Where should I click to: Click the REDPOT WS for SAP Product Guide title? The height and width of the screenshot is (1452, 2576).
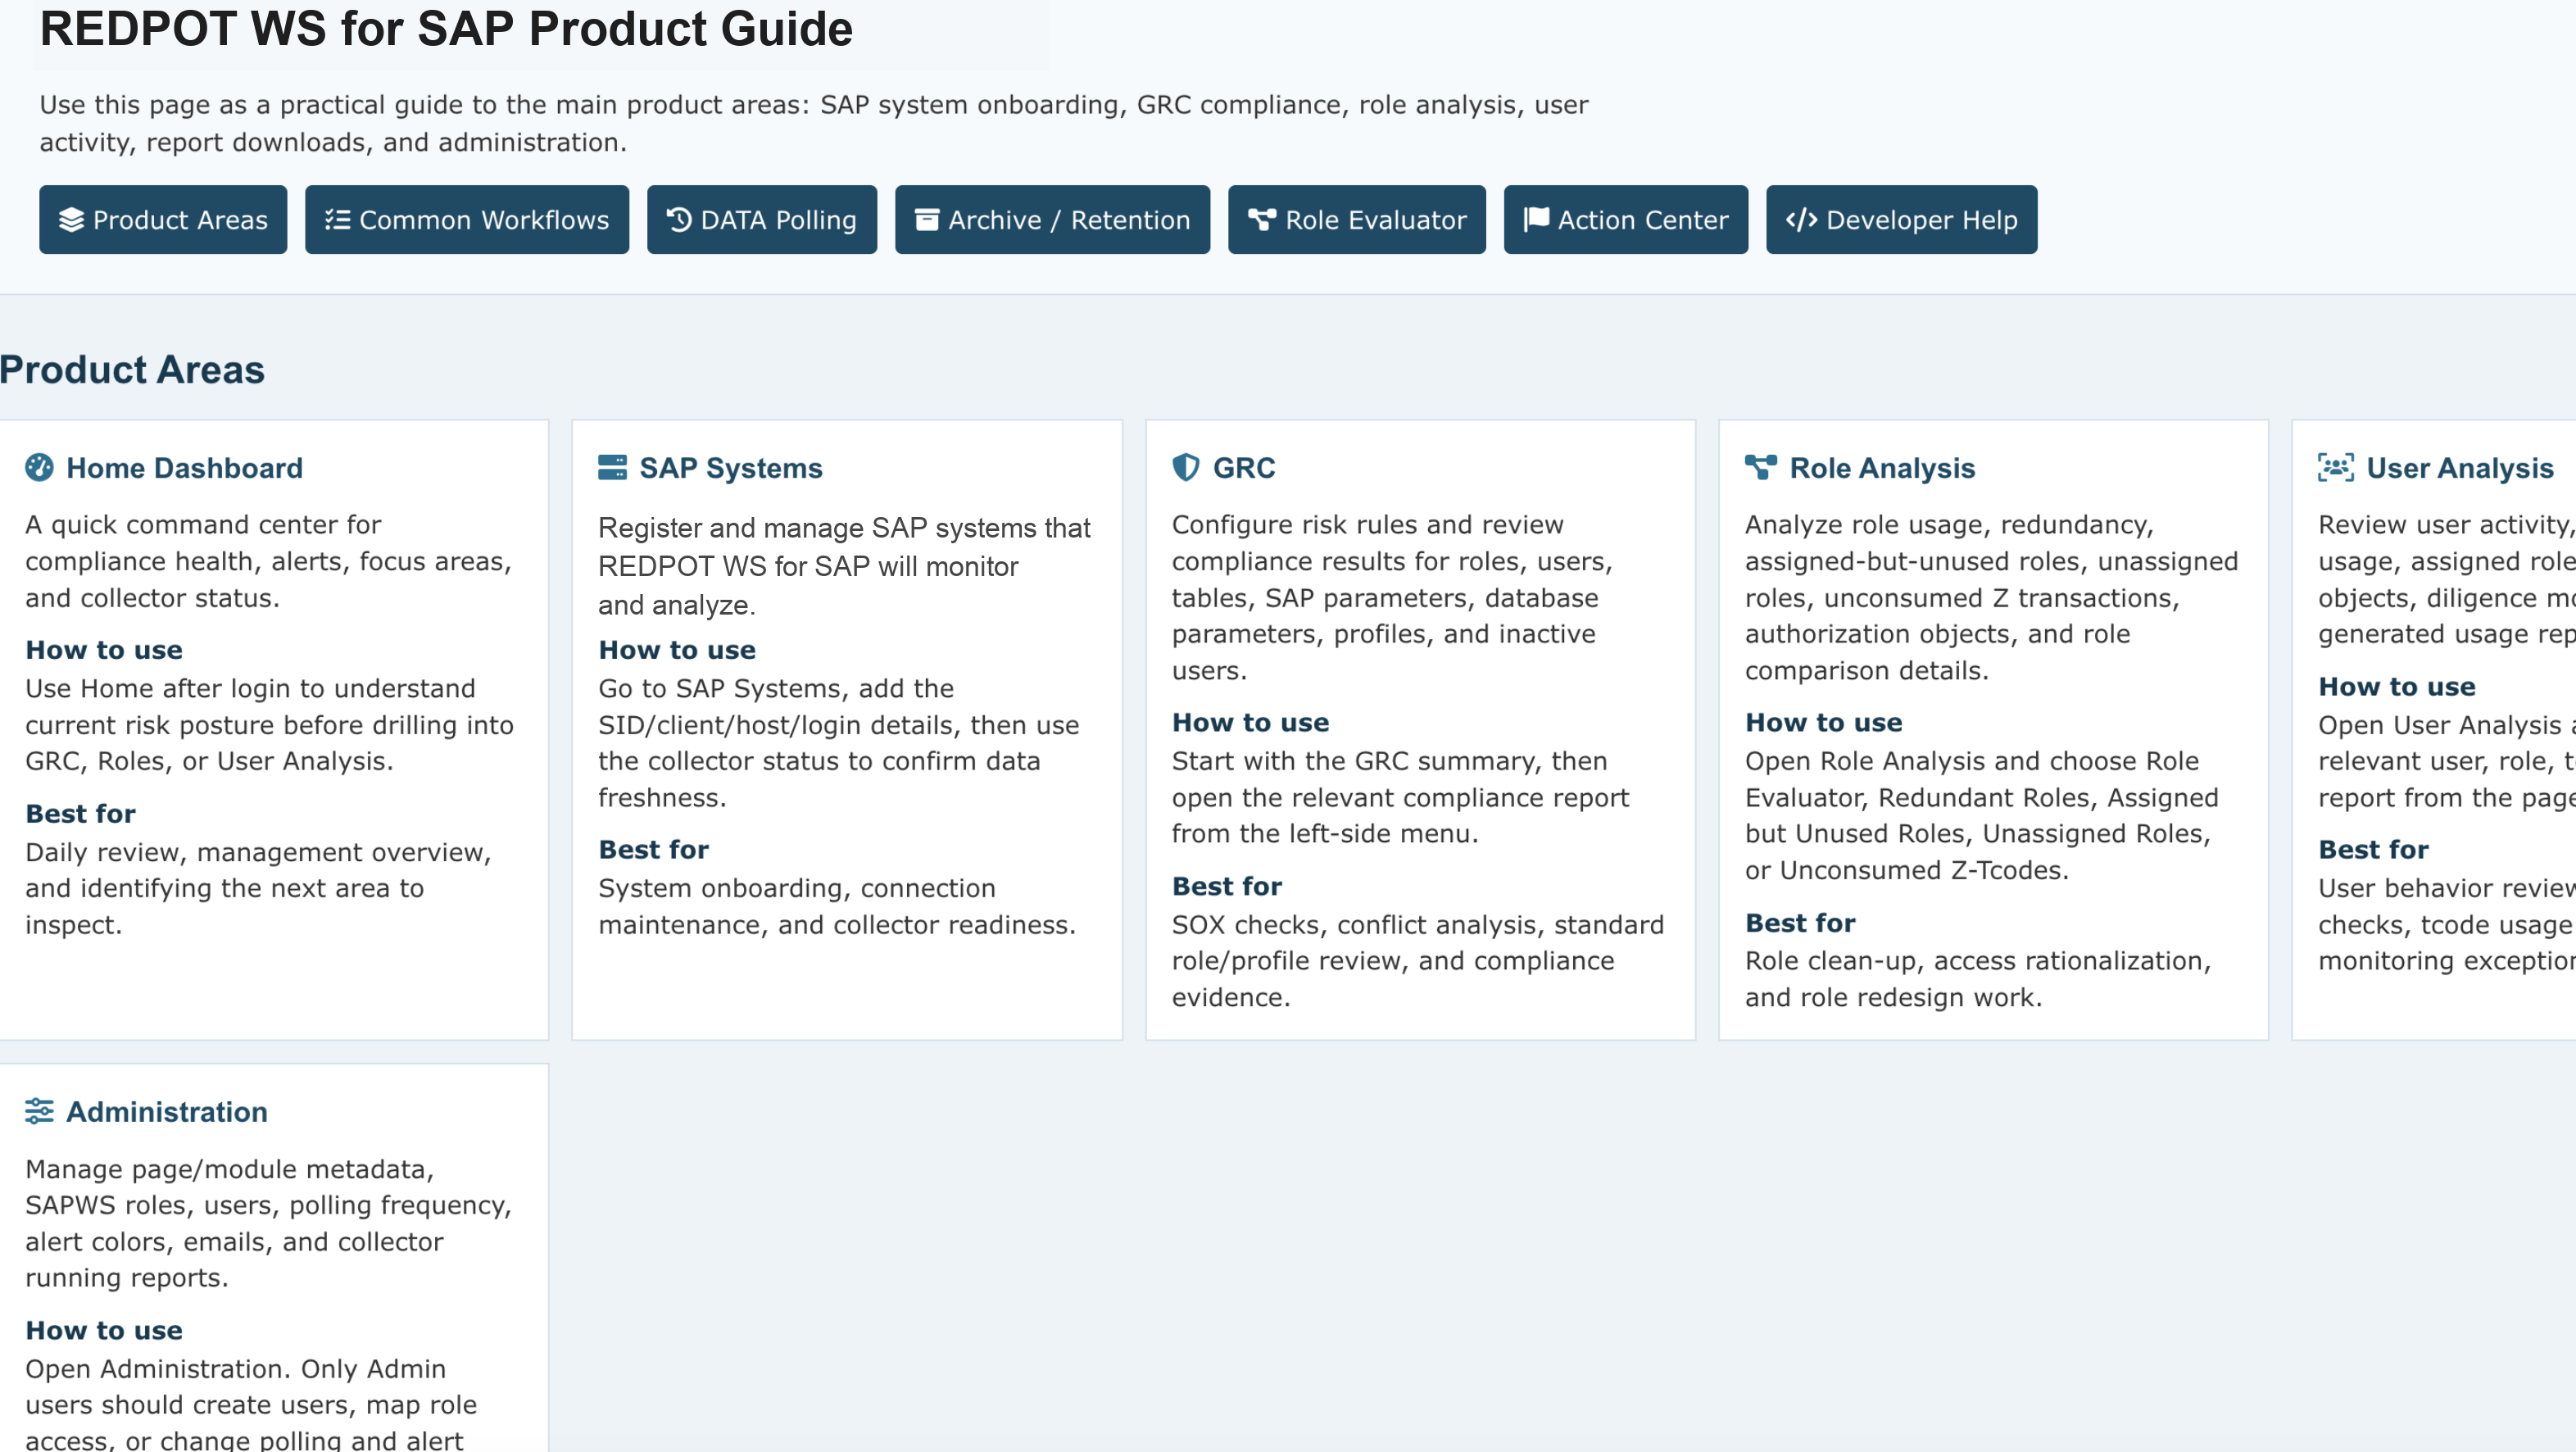tap(446, 29)
